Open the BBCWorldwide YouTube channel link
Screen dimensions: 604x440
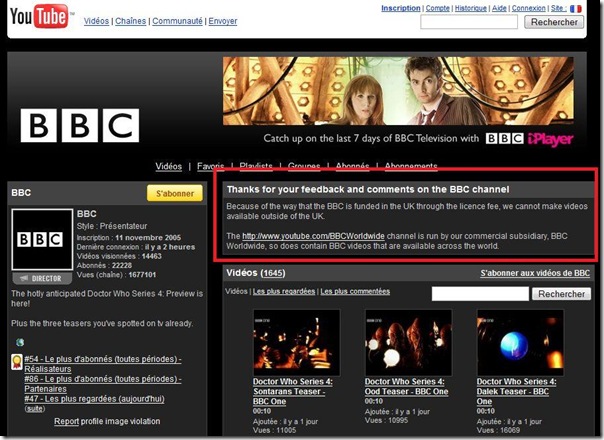click(x=313, y=236)
